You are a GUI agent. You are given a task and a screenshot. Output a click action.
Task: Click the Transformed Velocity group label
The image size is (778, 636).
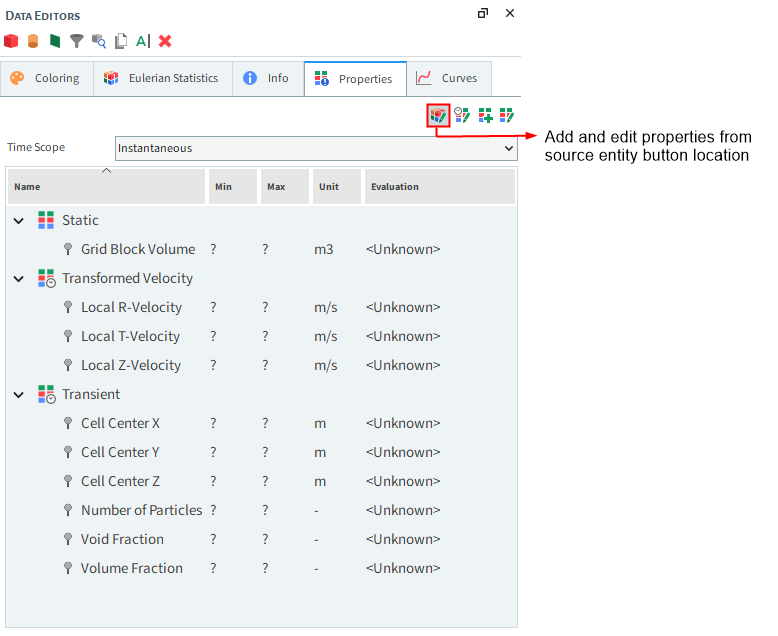(x=128, y=278)
